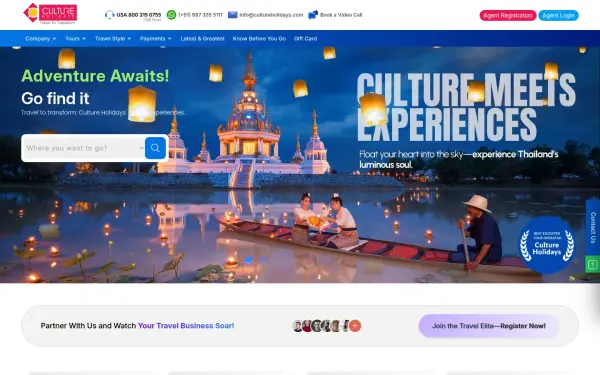Open Book a Video Call link
Image resolution: width=600 pixels, height=375 pixels.
[341, 15]
